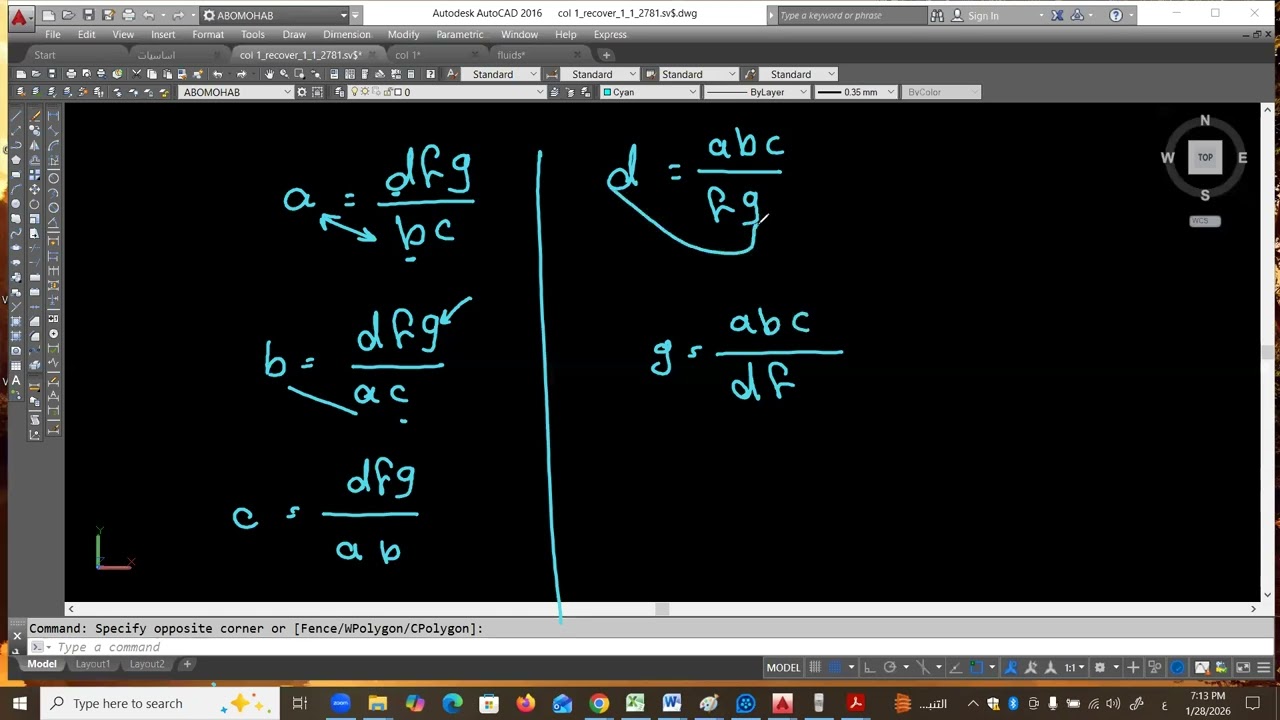Image resolution: width=1280 pixels, height=720 pixels.
Task: Switch to the Start tab
Action: point(45,55)
